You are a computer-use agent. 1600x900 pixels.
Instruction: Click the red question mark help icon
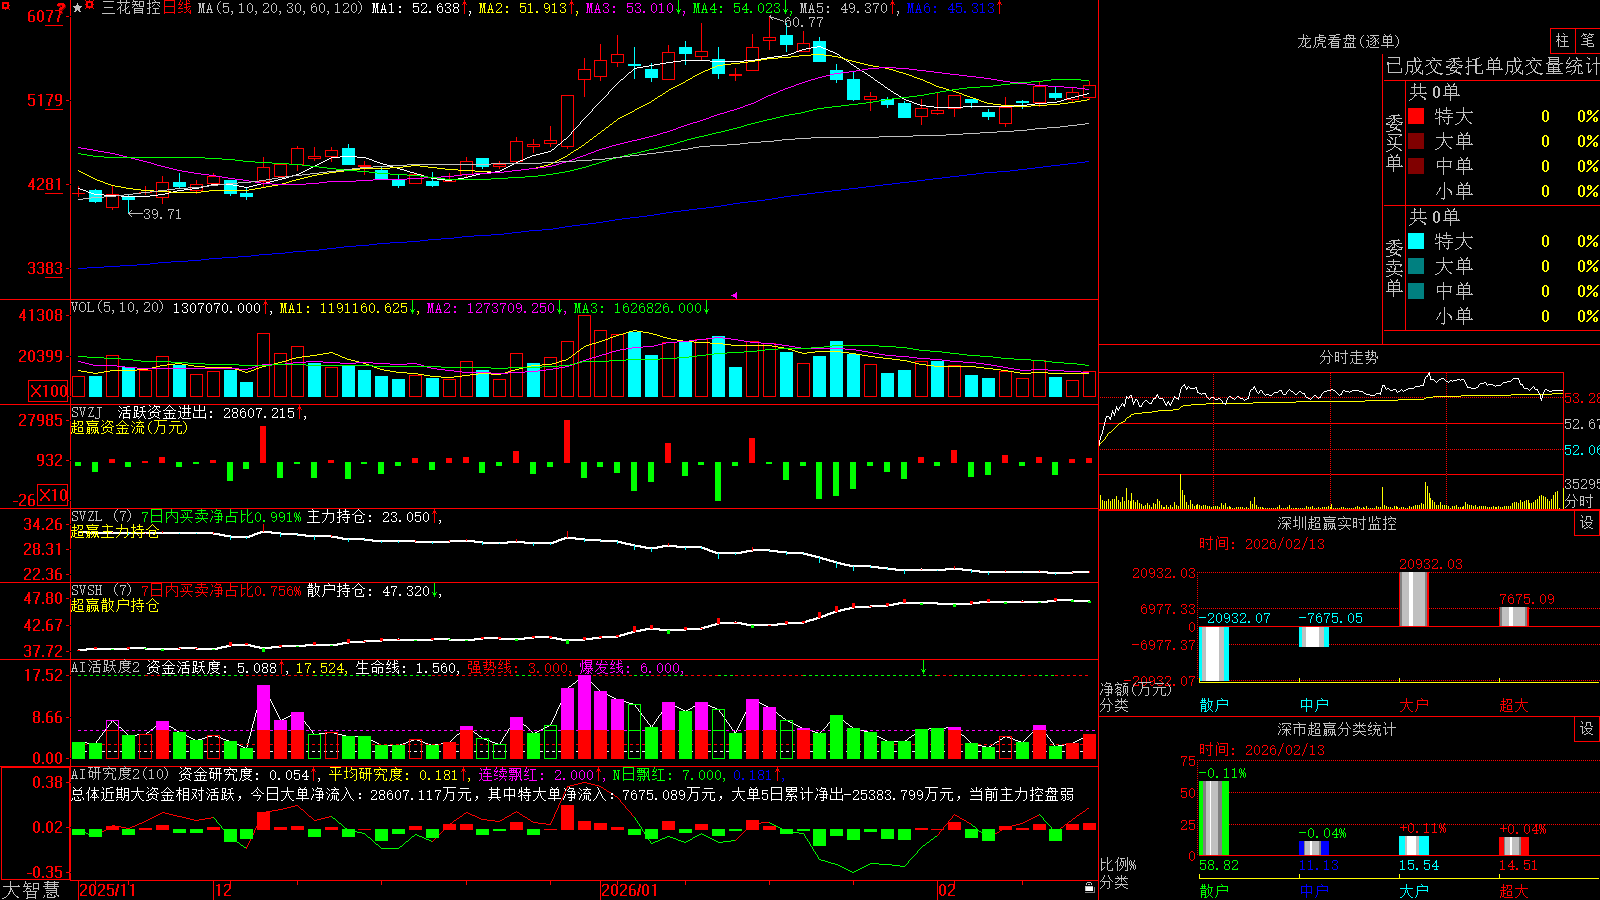click(x=61, y=9)
